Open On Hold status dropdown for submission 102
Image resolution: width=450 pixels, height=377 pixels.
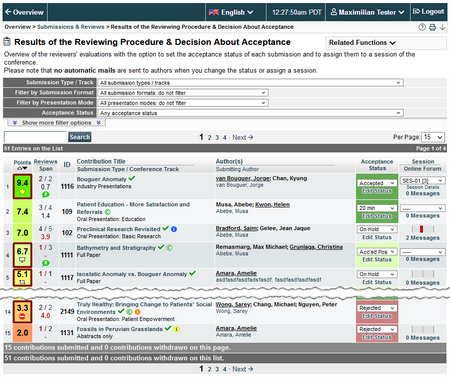point(377,229)
